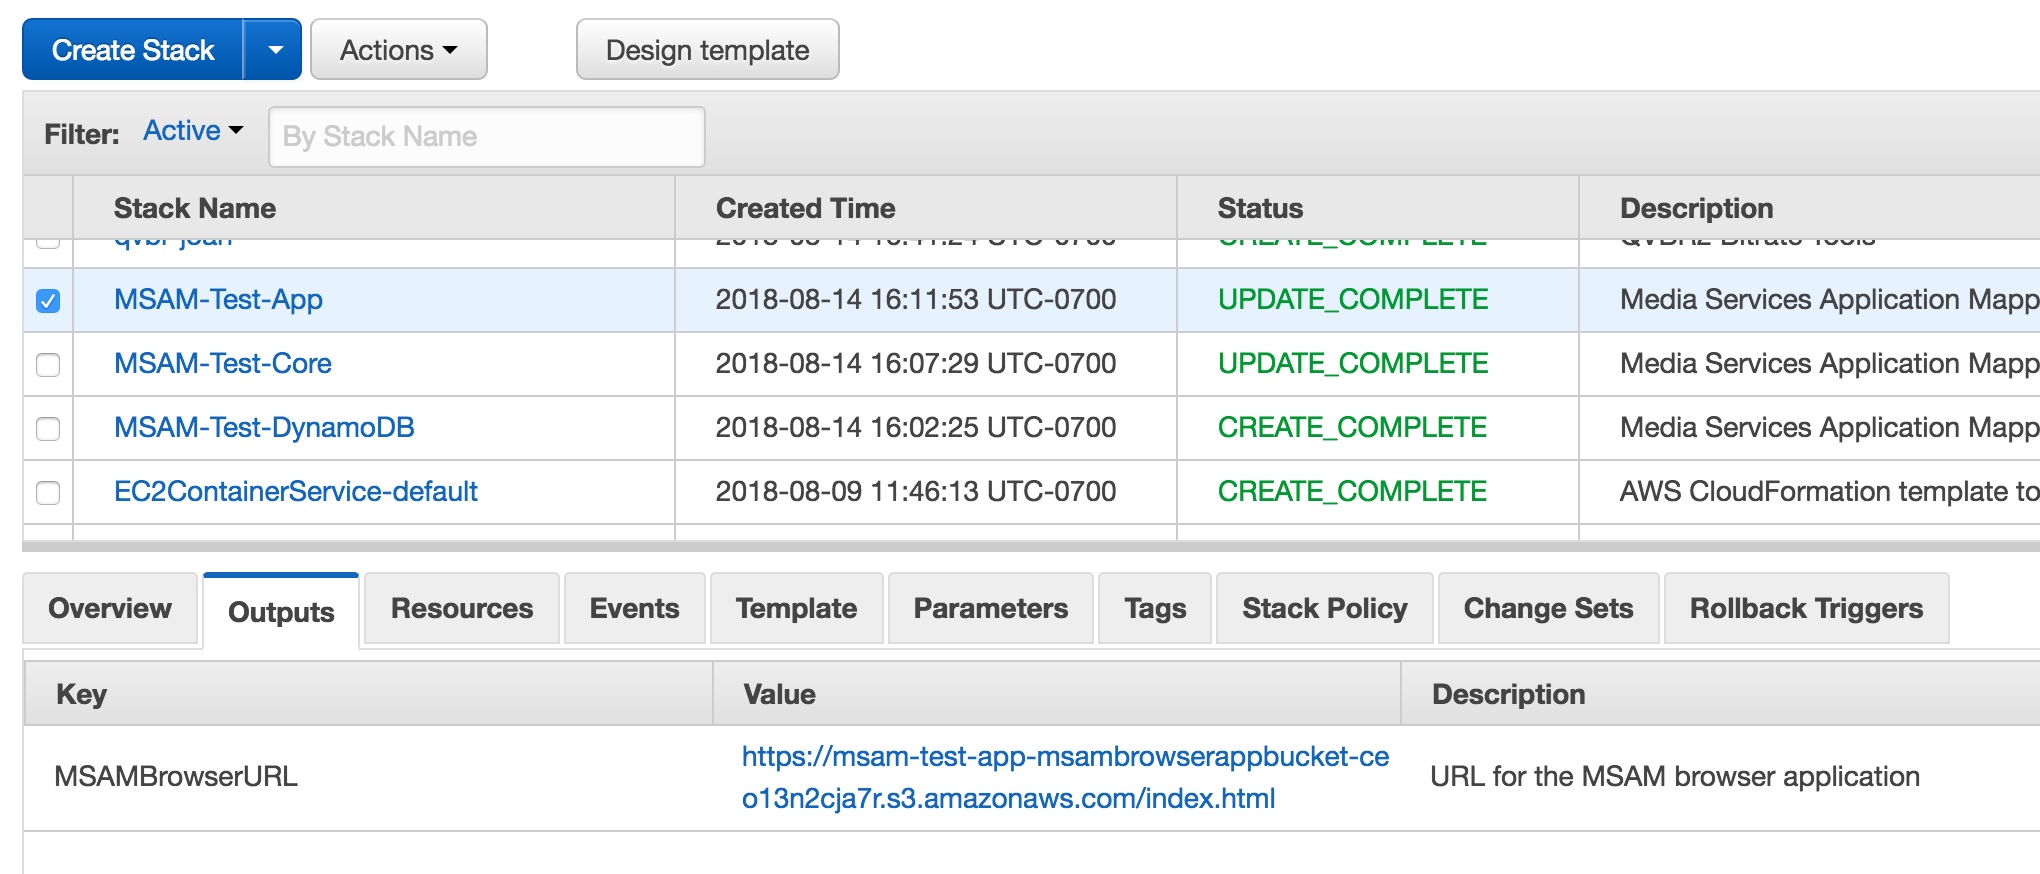The width and height of the screenshot is (2040, 874).
Task: Open the Tags tab
Action: tap(1155, 608)
